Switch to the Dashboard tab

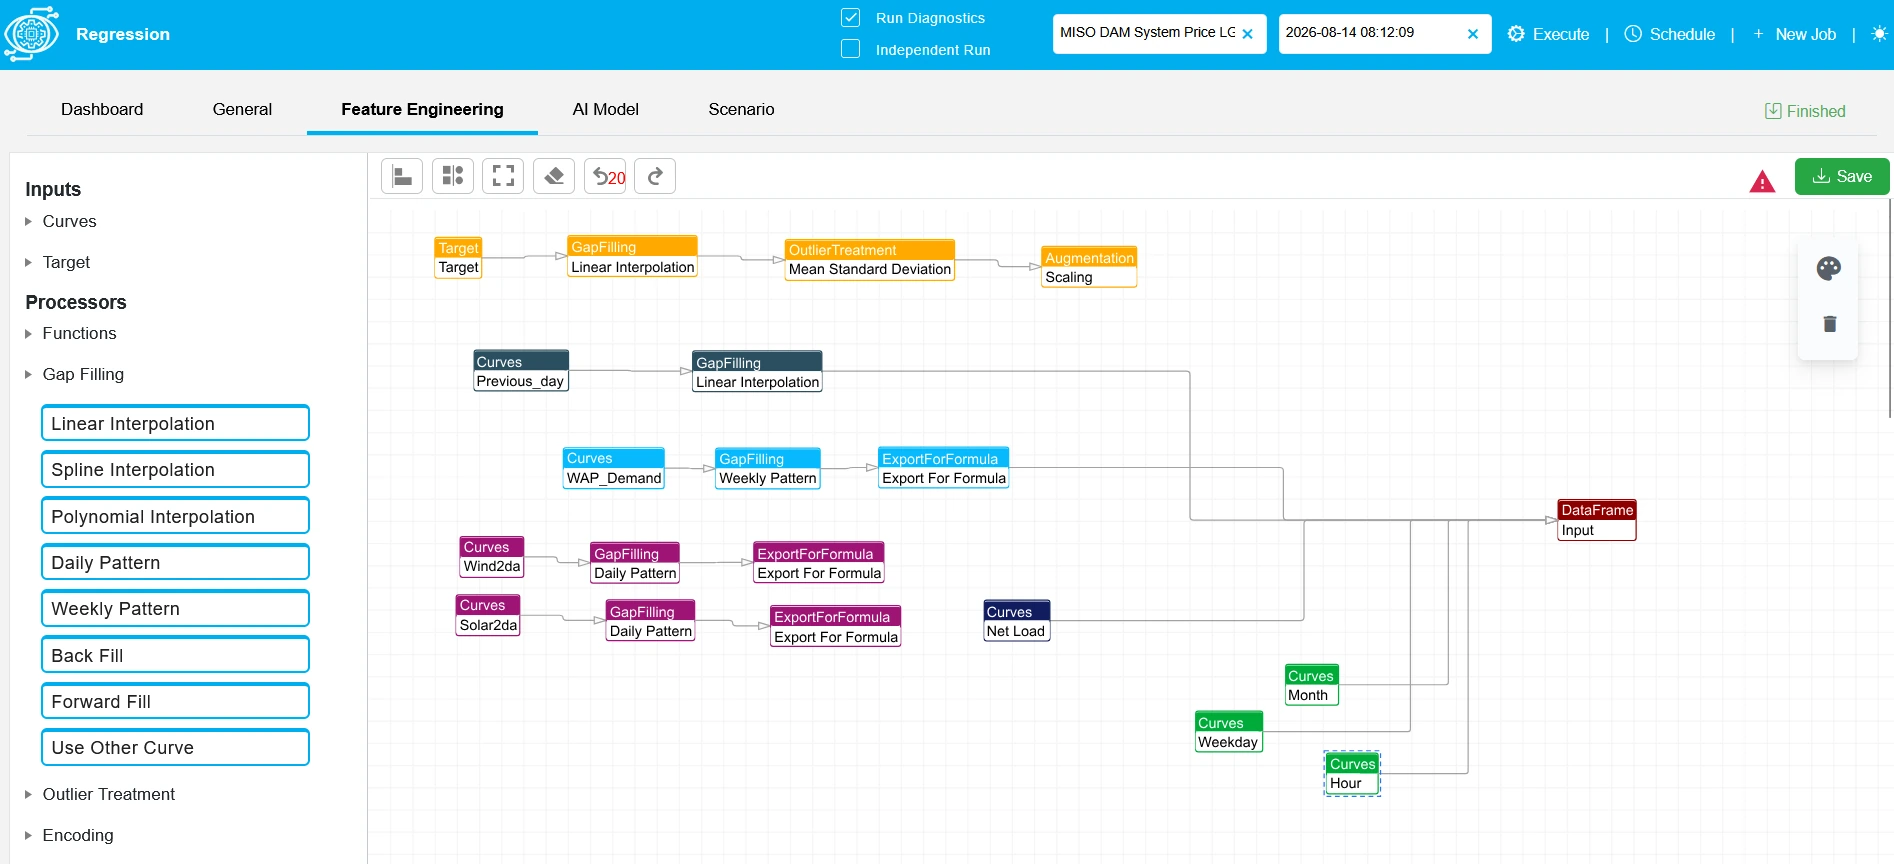click(102, 109)
